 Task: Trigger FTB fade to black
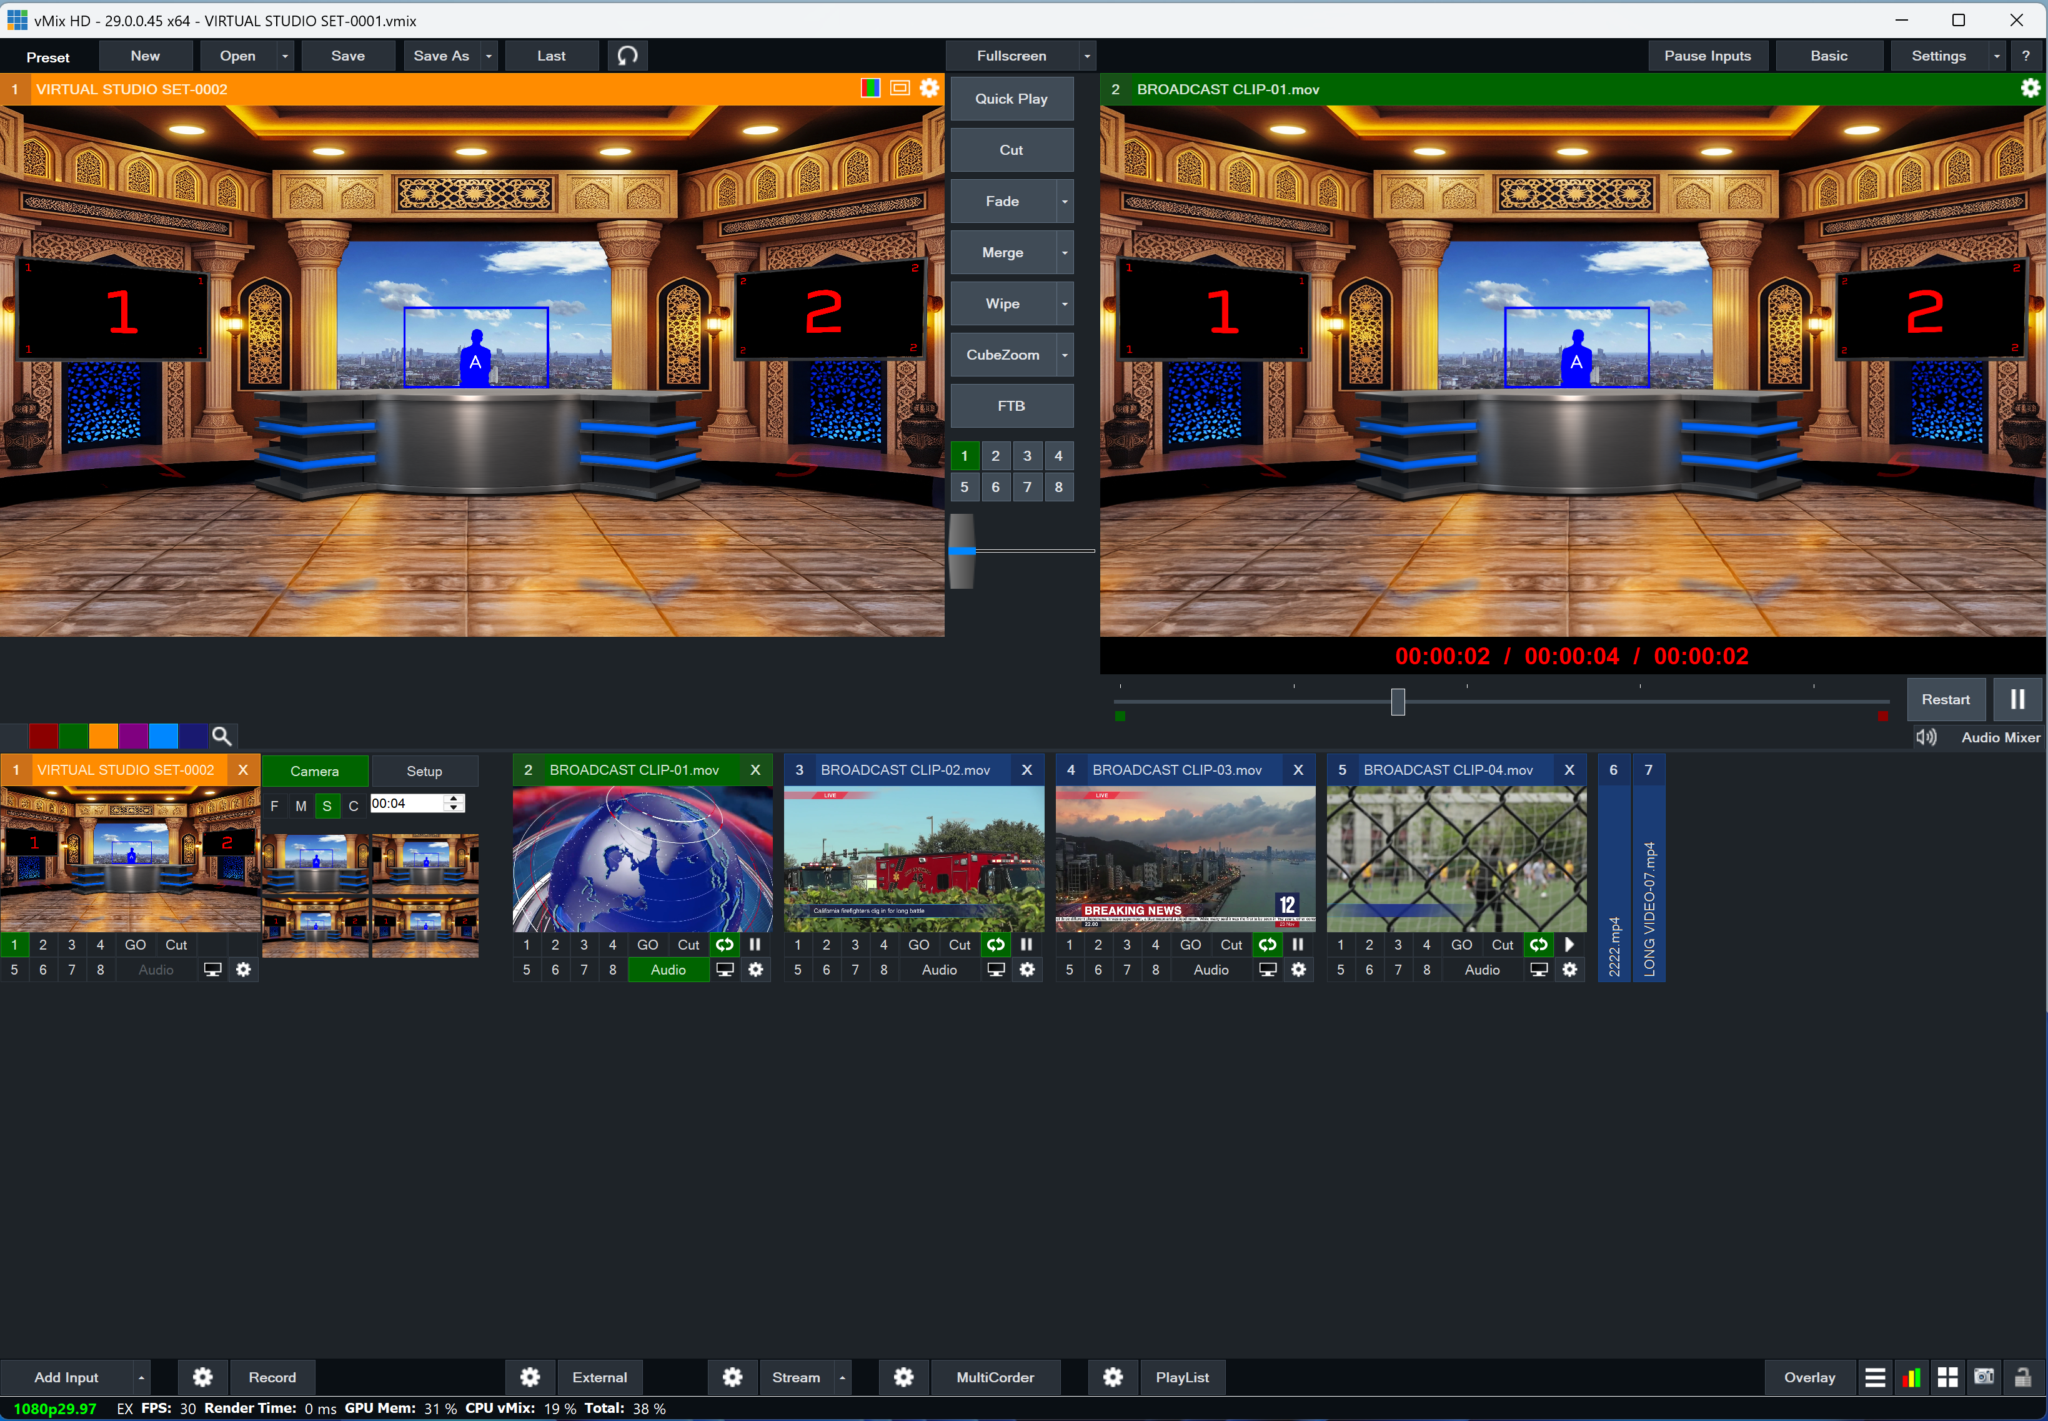point(1010,405)
